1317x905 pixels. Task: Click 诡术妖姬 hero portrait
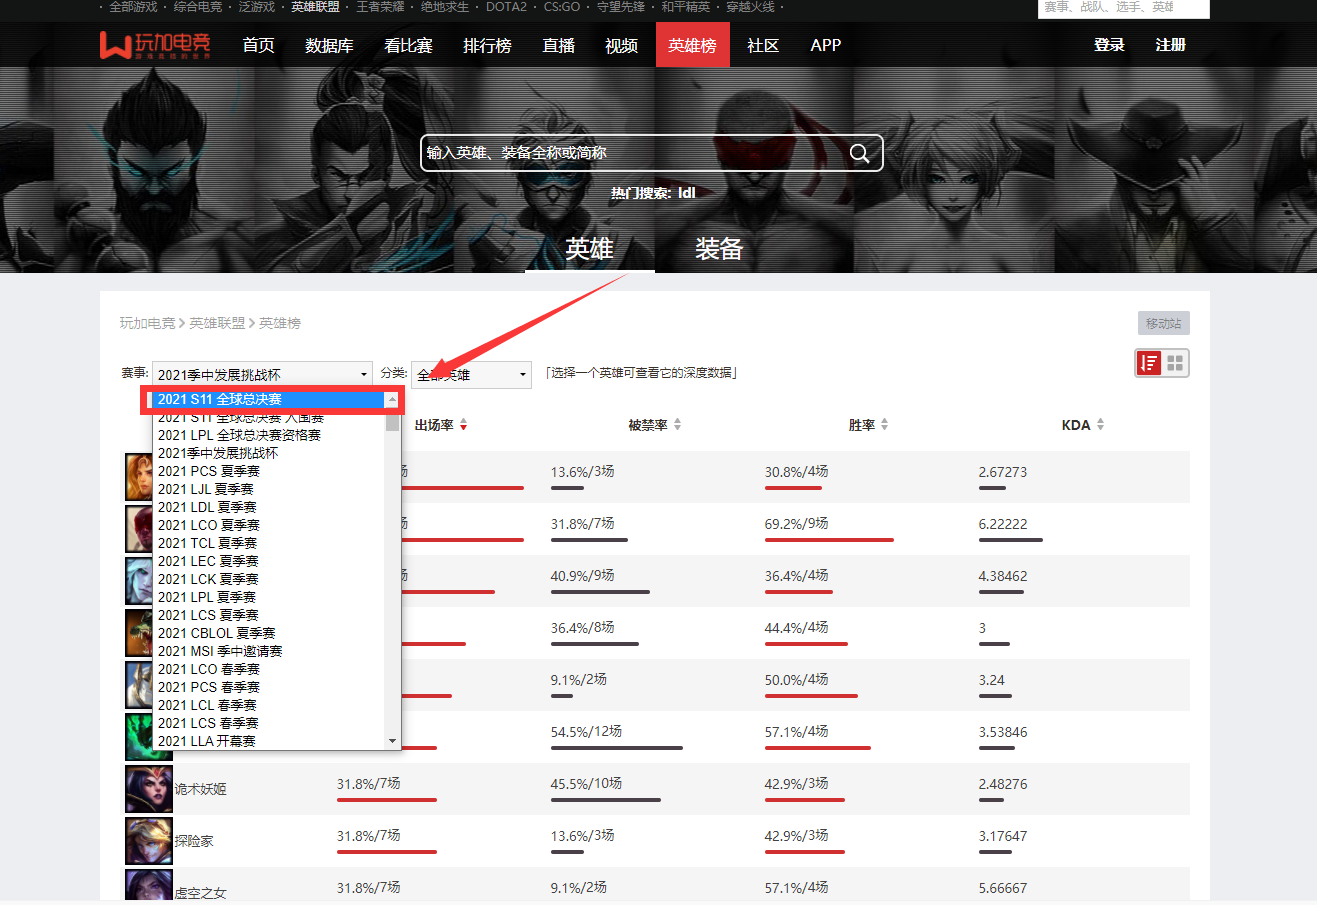click(x=149, y=789)
